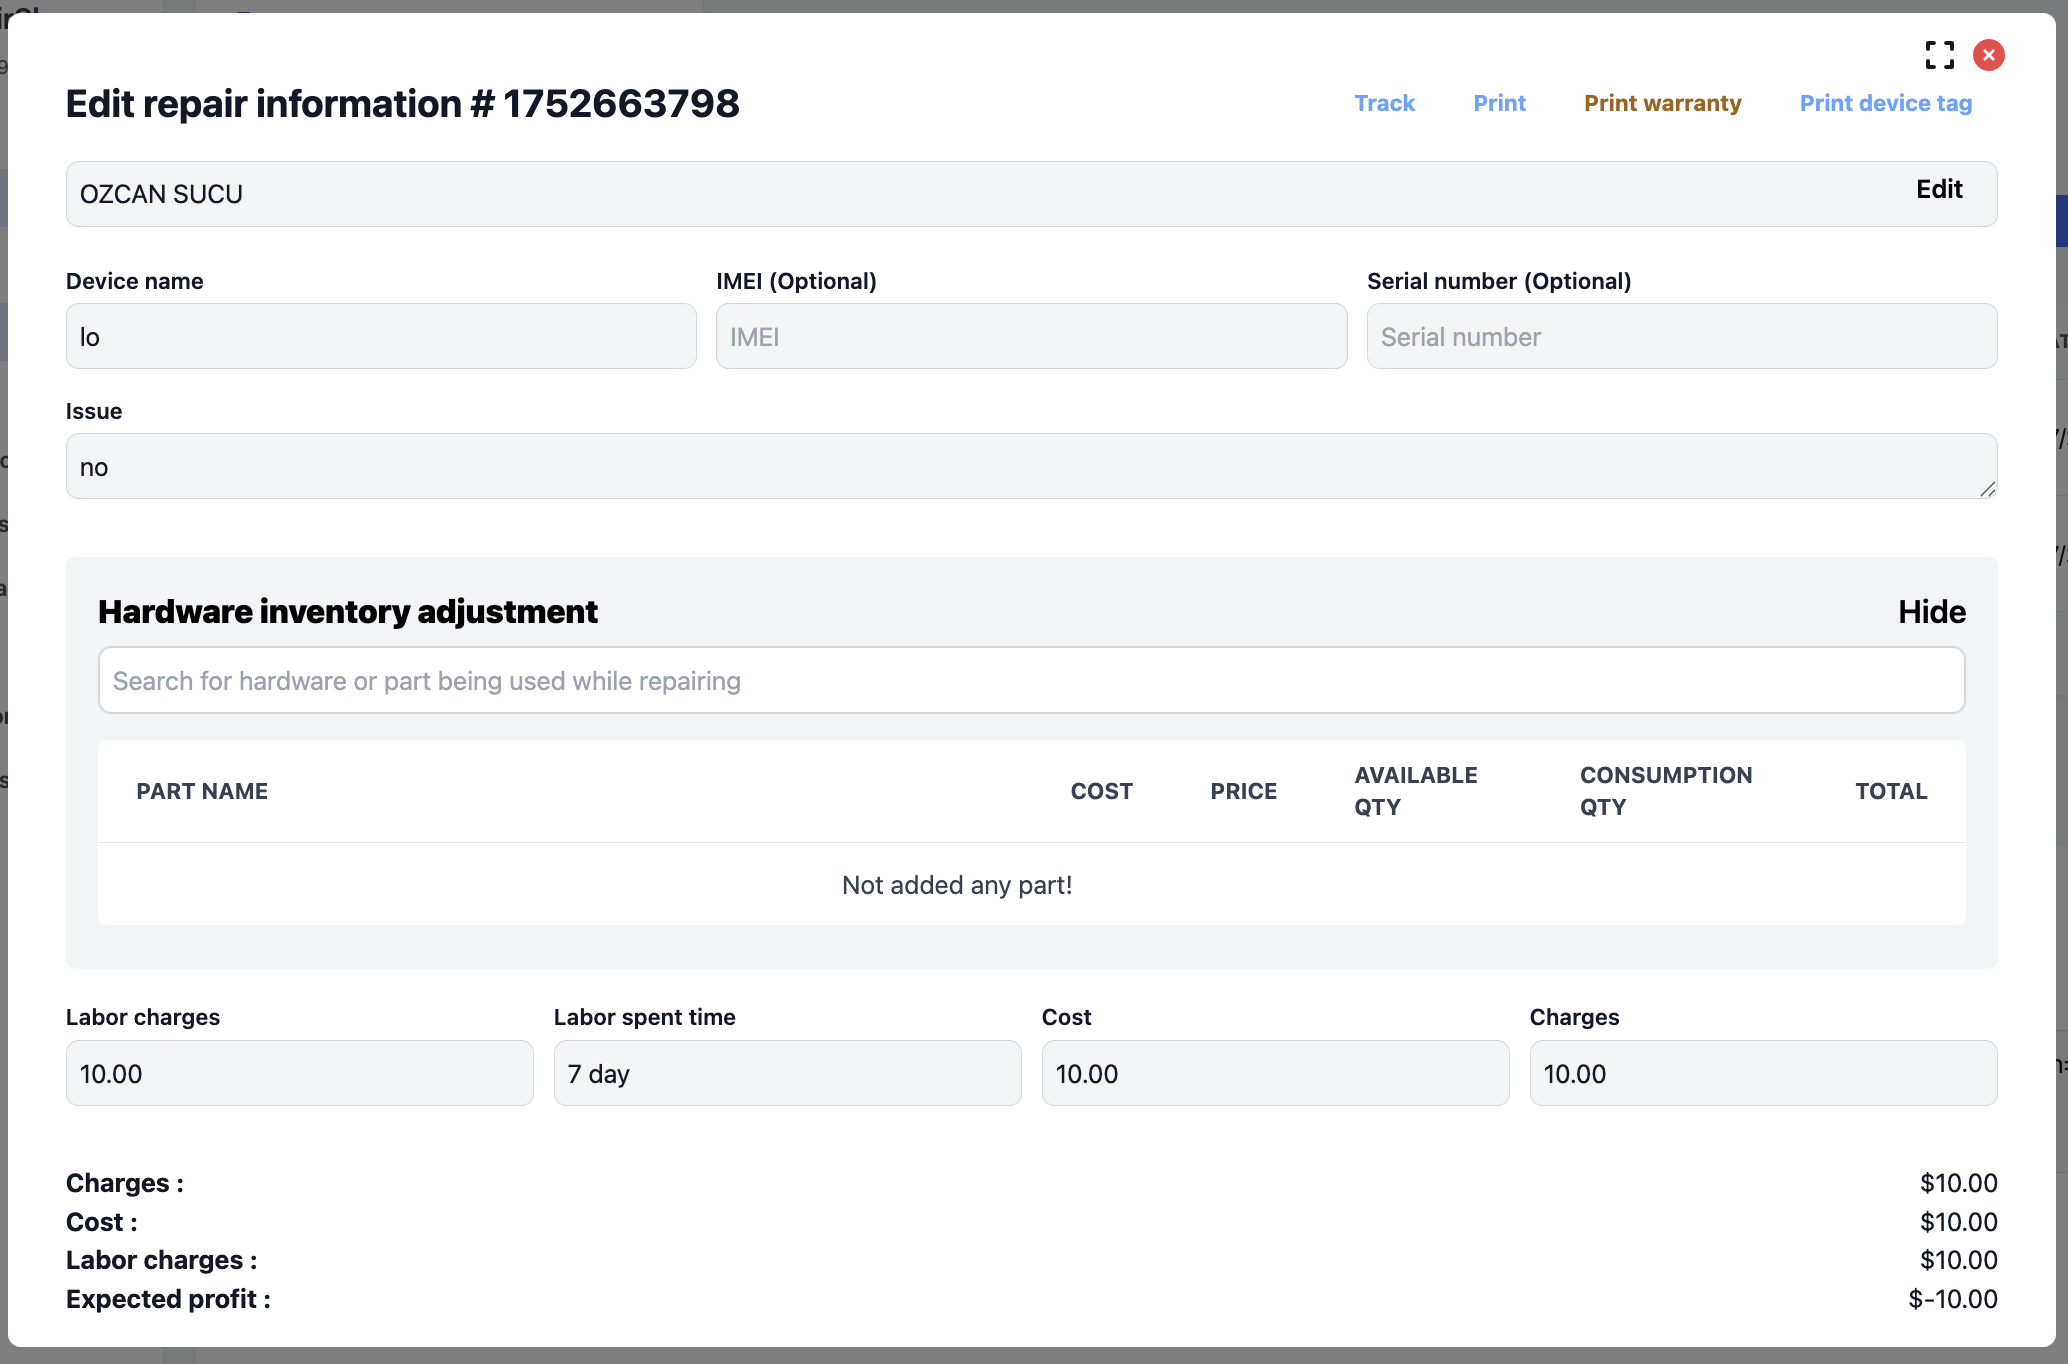Click the Print link
Viewport: 2068px width, 1364px height.
point(1499,103)
